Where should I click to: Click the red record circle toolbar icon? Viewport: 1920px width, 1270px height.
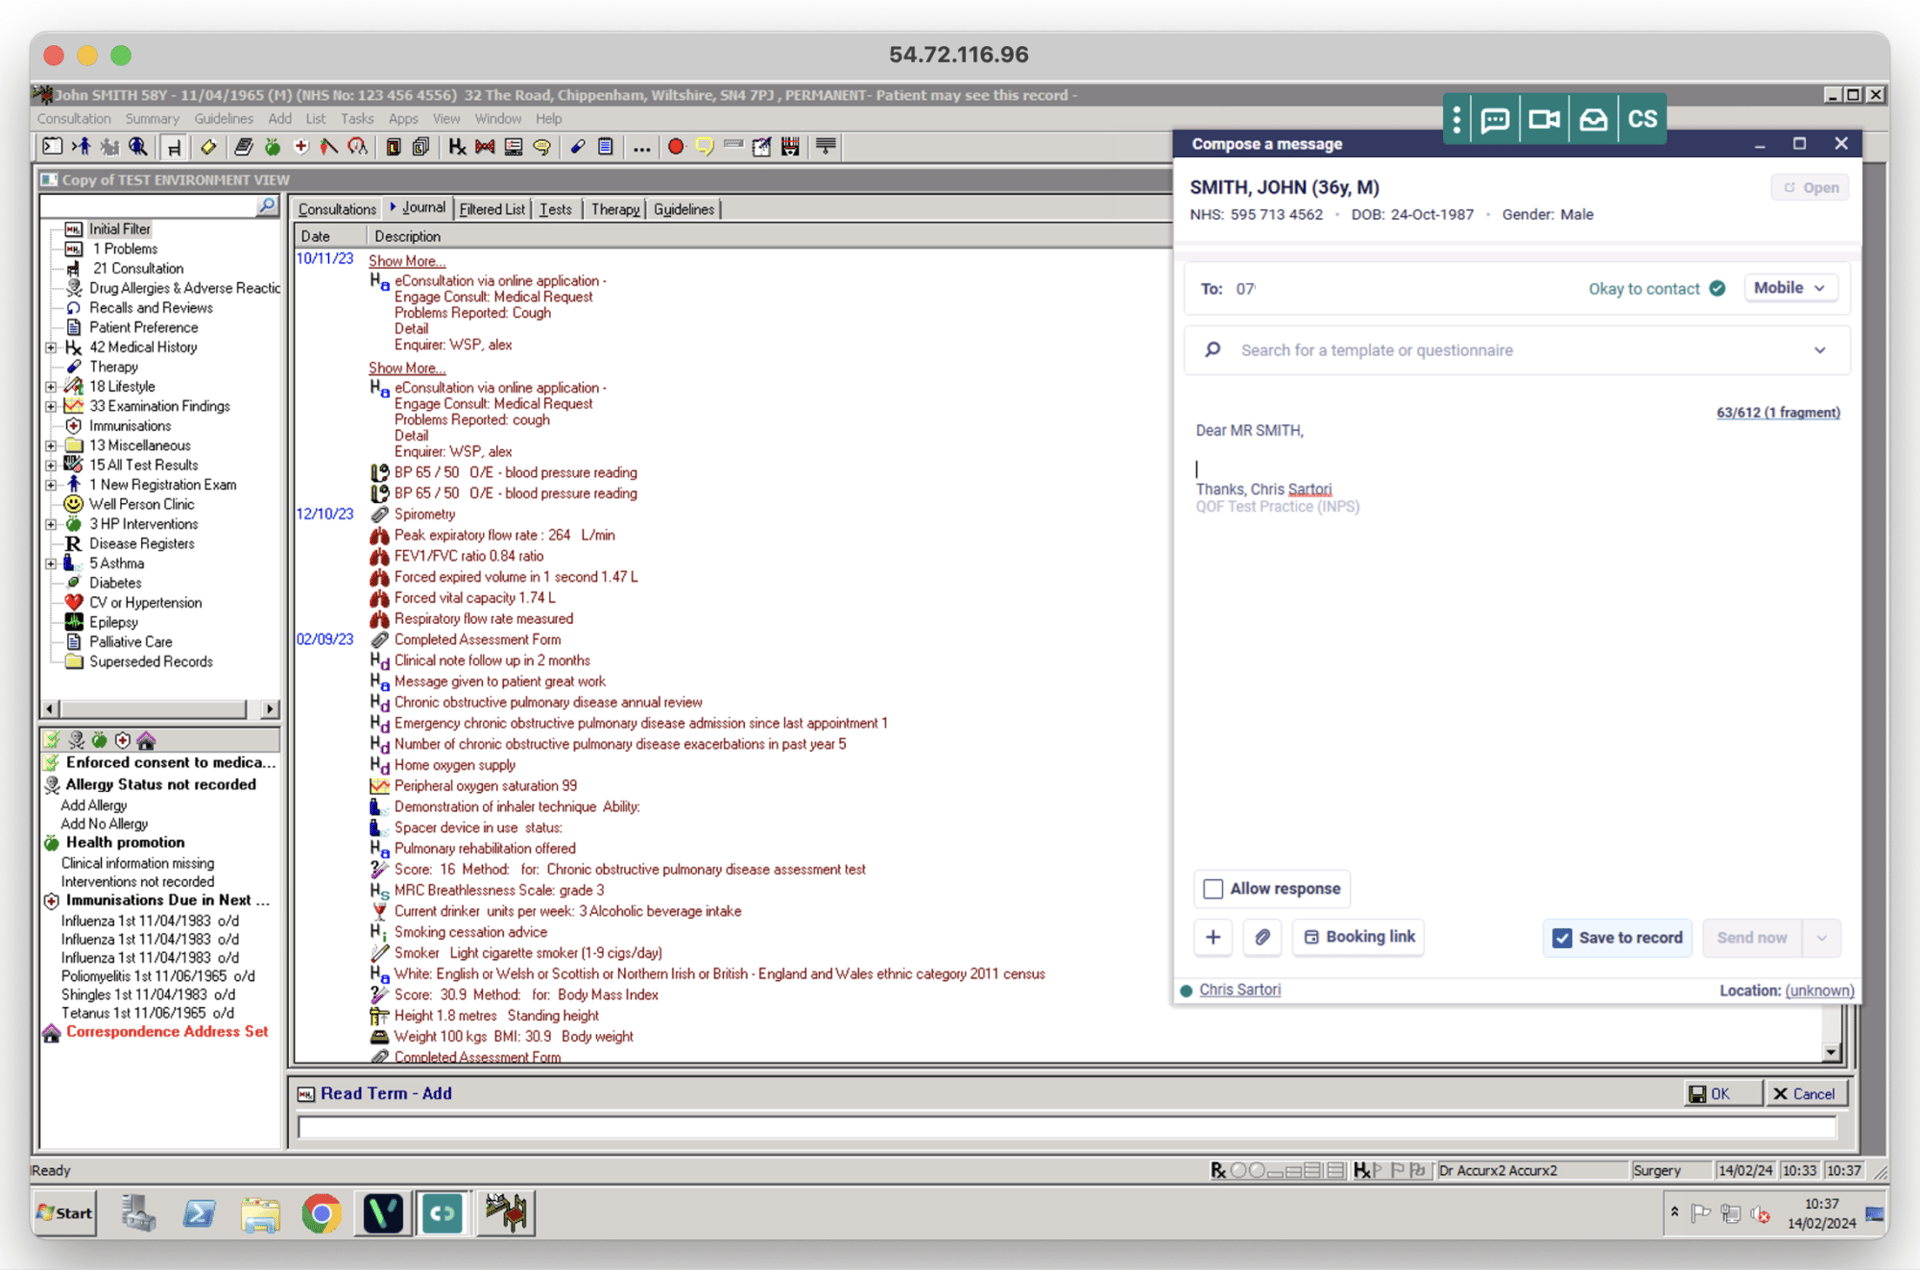(x=675, y=147)
